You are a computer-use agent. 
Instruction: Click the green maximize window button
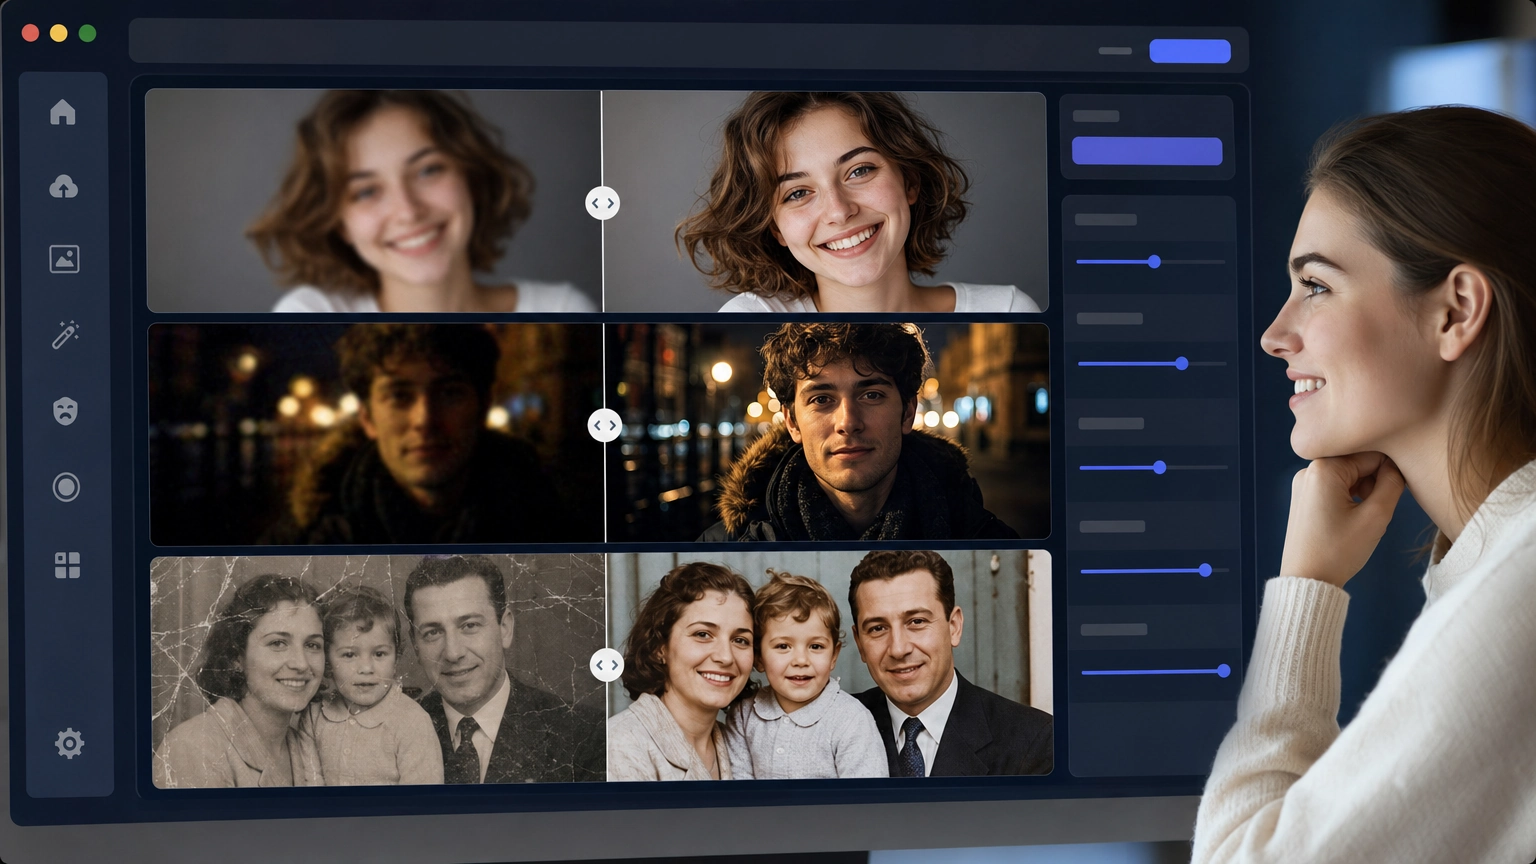coord(87,33)
